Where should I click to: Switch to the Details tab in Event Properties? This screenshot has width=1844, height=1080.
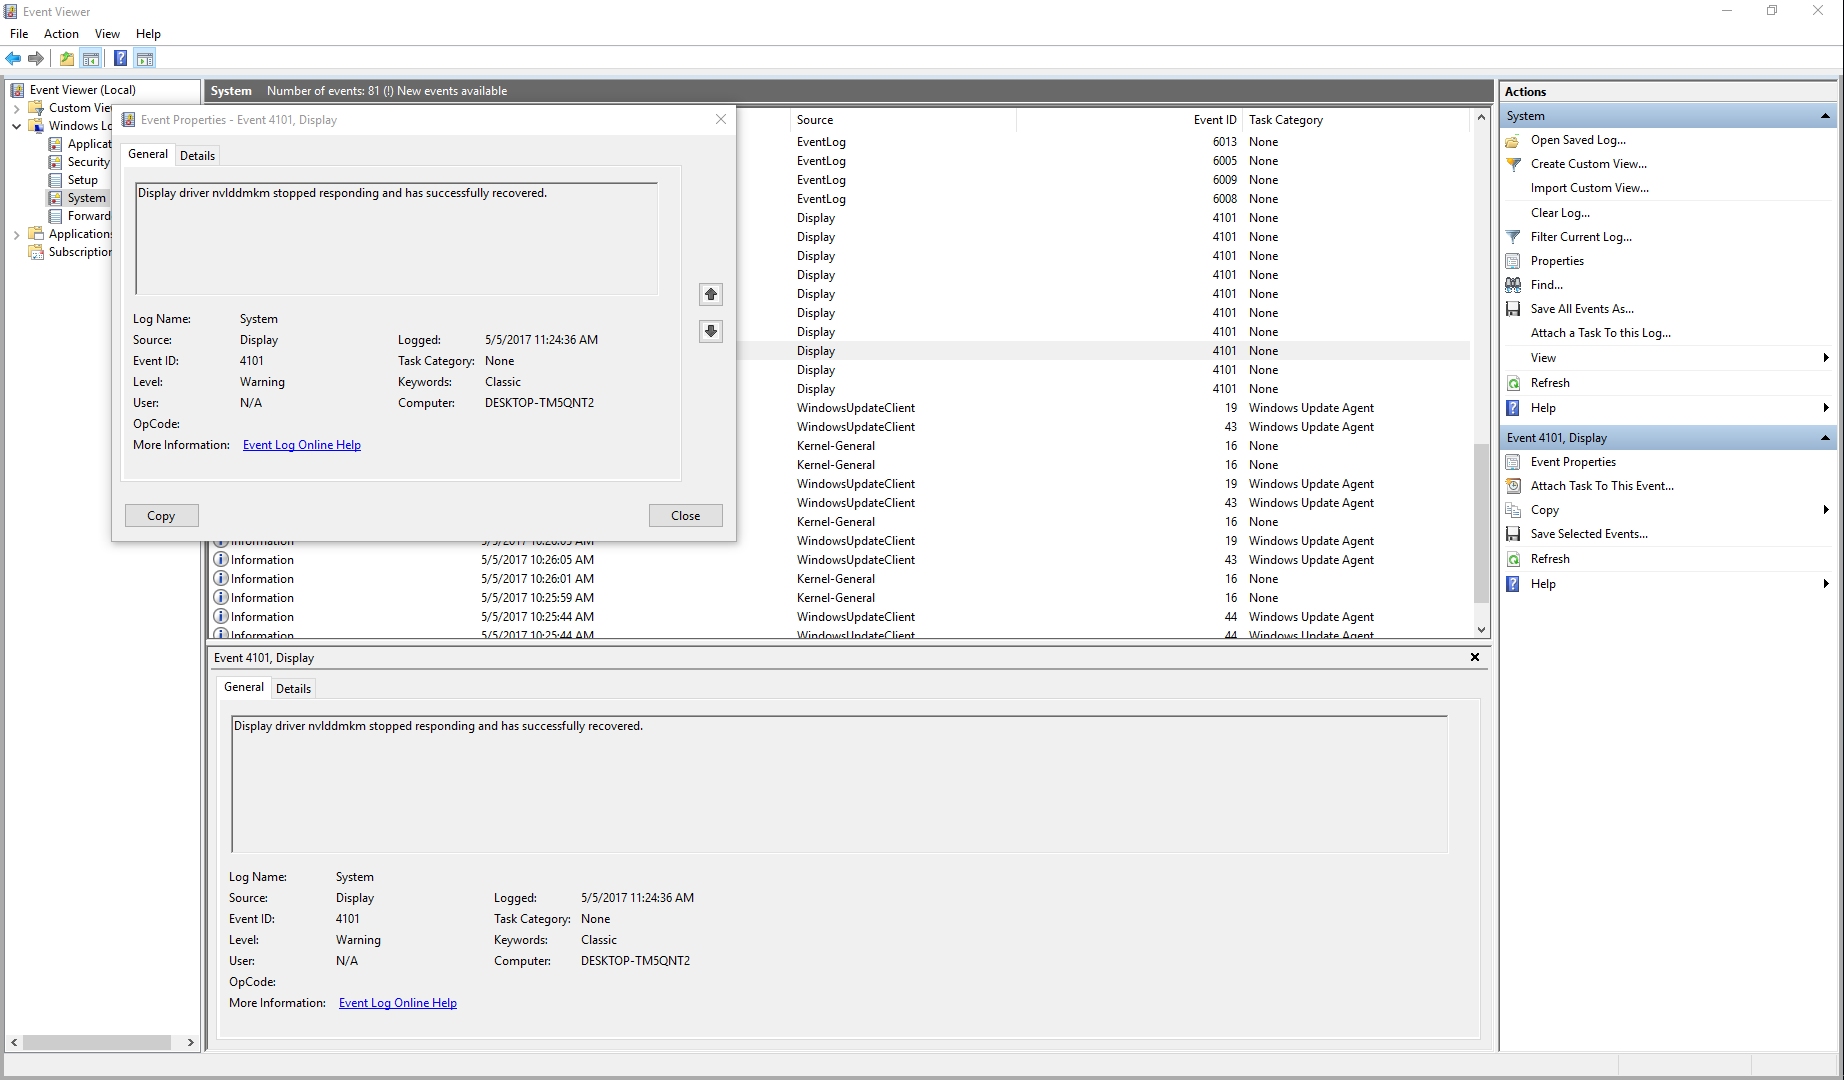(197, 155)
